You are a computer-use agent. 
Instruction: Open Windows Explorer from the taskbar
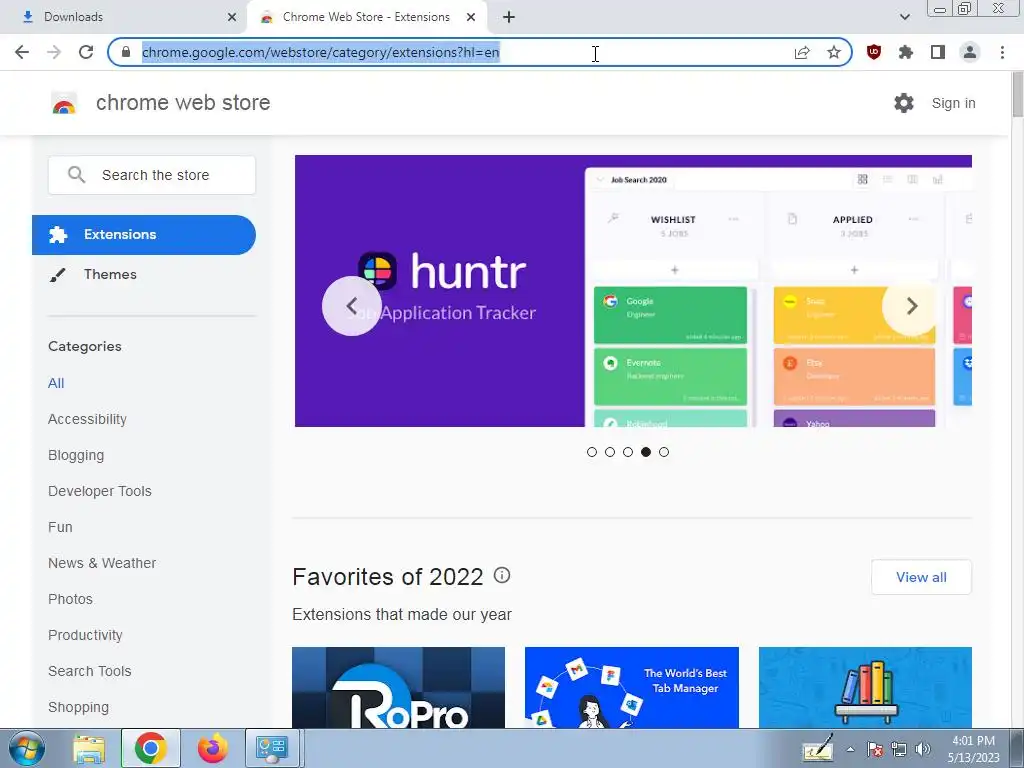pyautogui.click(x=89, y=748)
